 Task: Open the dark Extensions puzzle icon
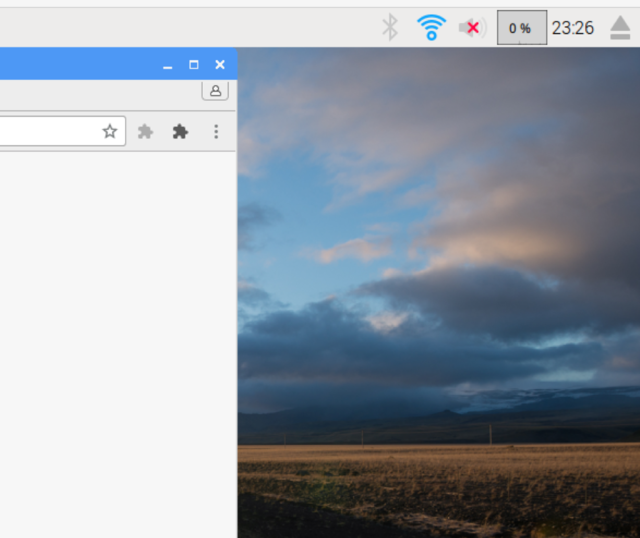tap(180, 132)
